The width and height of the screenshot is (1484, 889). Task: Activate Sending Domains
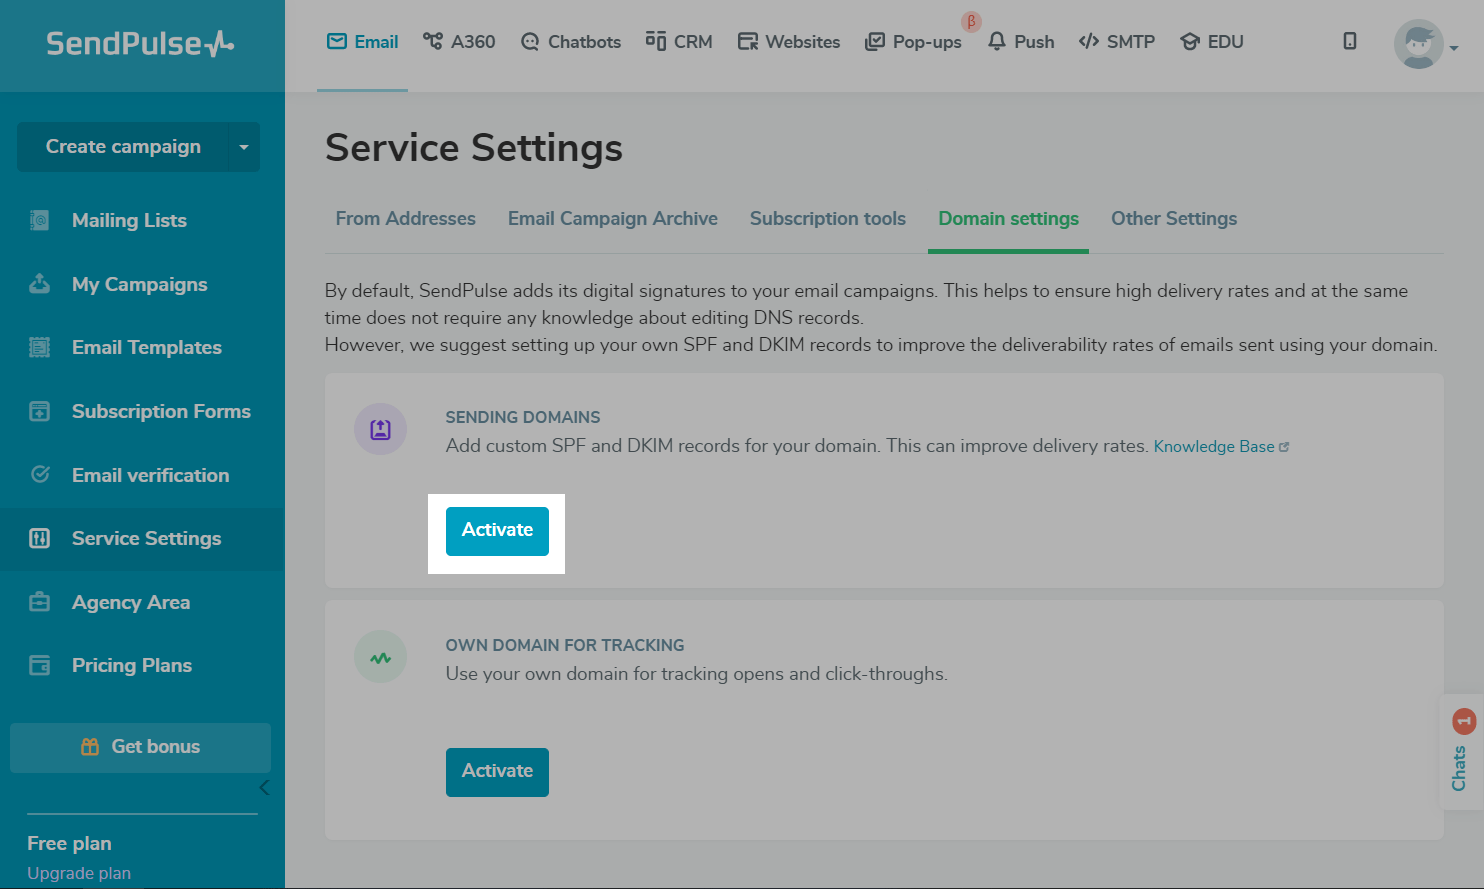497,530
